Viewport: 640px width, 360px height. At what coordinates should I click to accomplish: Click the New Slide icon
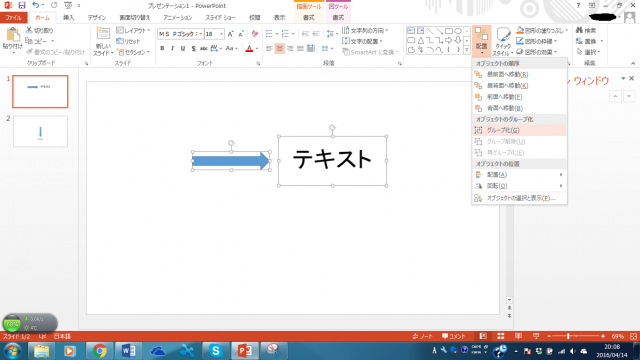102,34
